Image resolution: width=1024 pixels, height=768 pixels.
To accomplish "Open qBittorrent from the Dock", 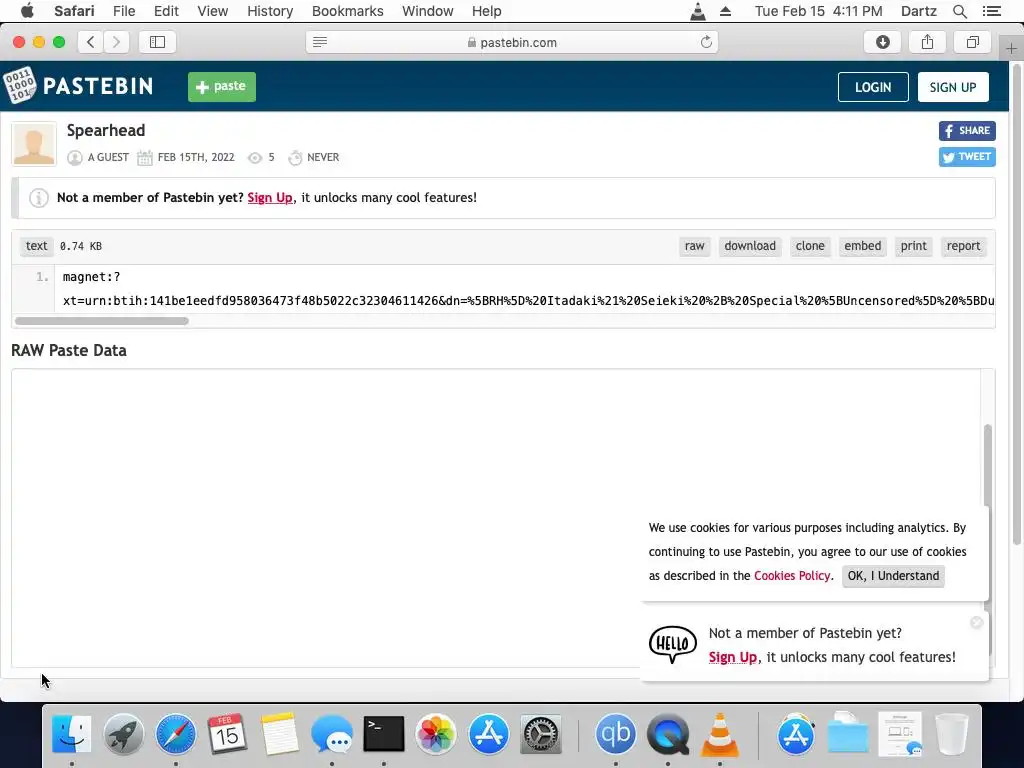I will coord(615,734).
